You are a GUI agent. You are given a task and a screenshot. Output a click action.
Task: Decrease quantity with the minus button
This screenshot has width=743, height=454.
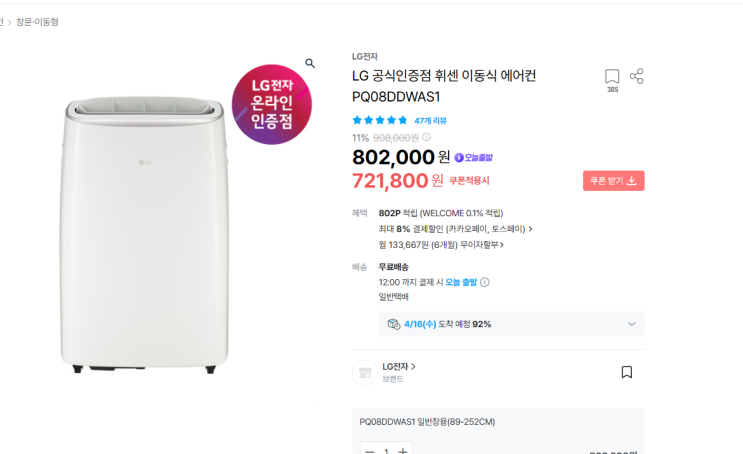click(x=369, y=450)
